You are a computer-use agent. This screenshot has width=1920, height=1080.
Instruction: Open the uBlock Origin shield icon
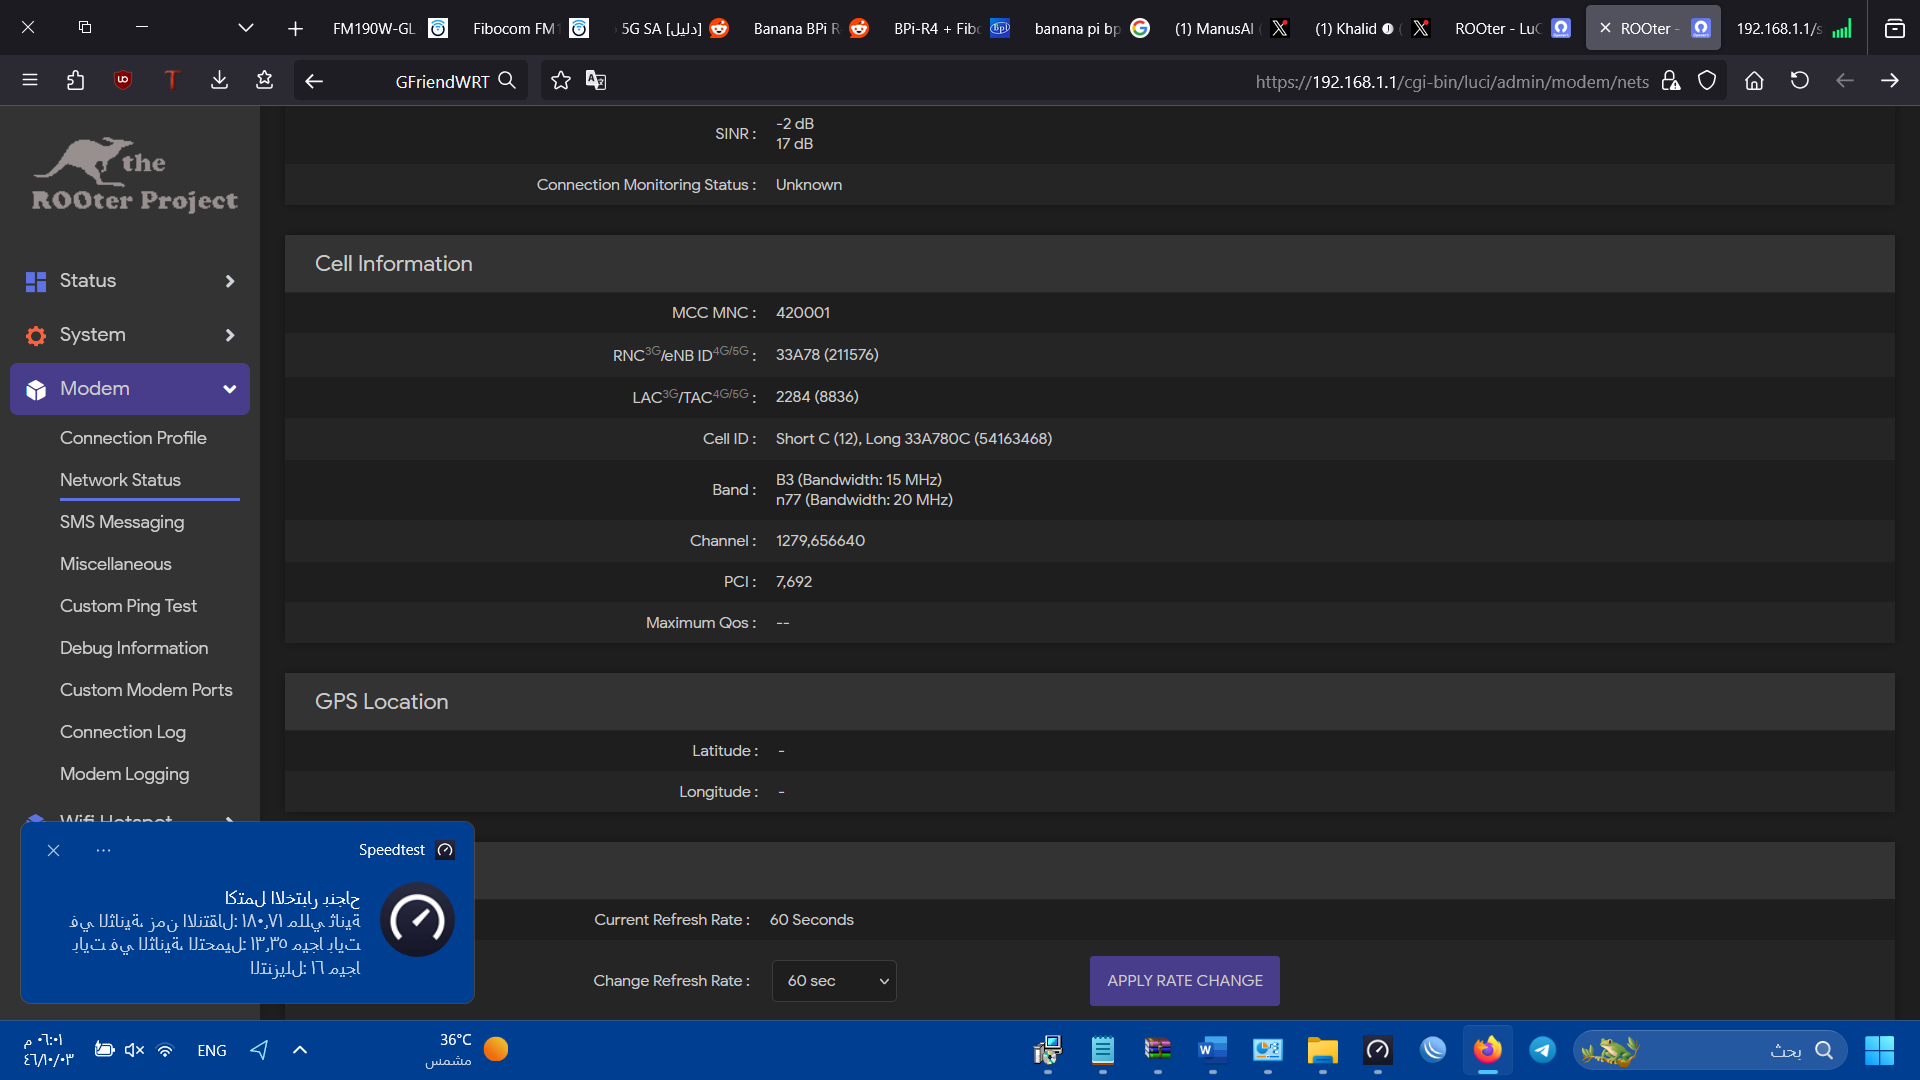[123, 80]
